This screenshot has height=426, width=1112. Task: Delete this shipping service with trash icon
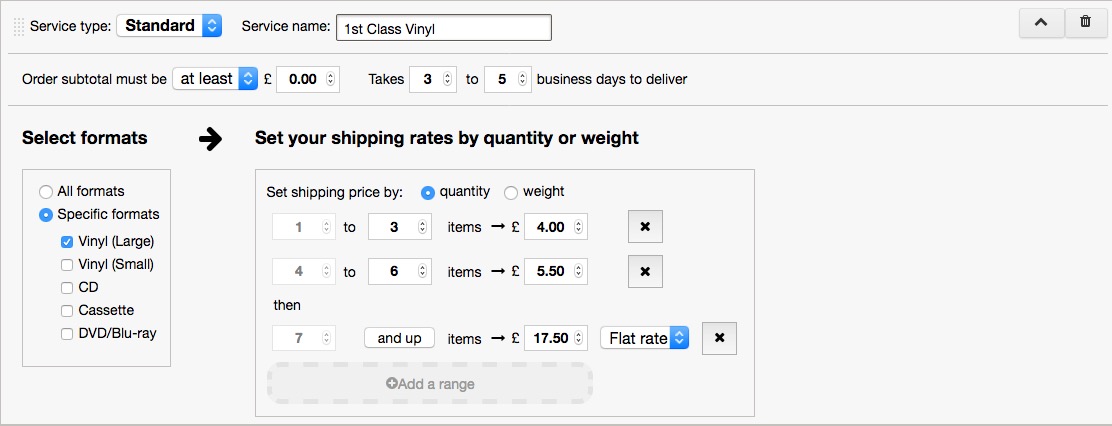[1085, 24]
